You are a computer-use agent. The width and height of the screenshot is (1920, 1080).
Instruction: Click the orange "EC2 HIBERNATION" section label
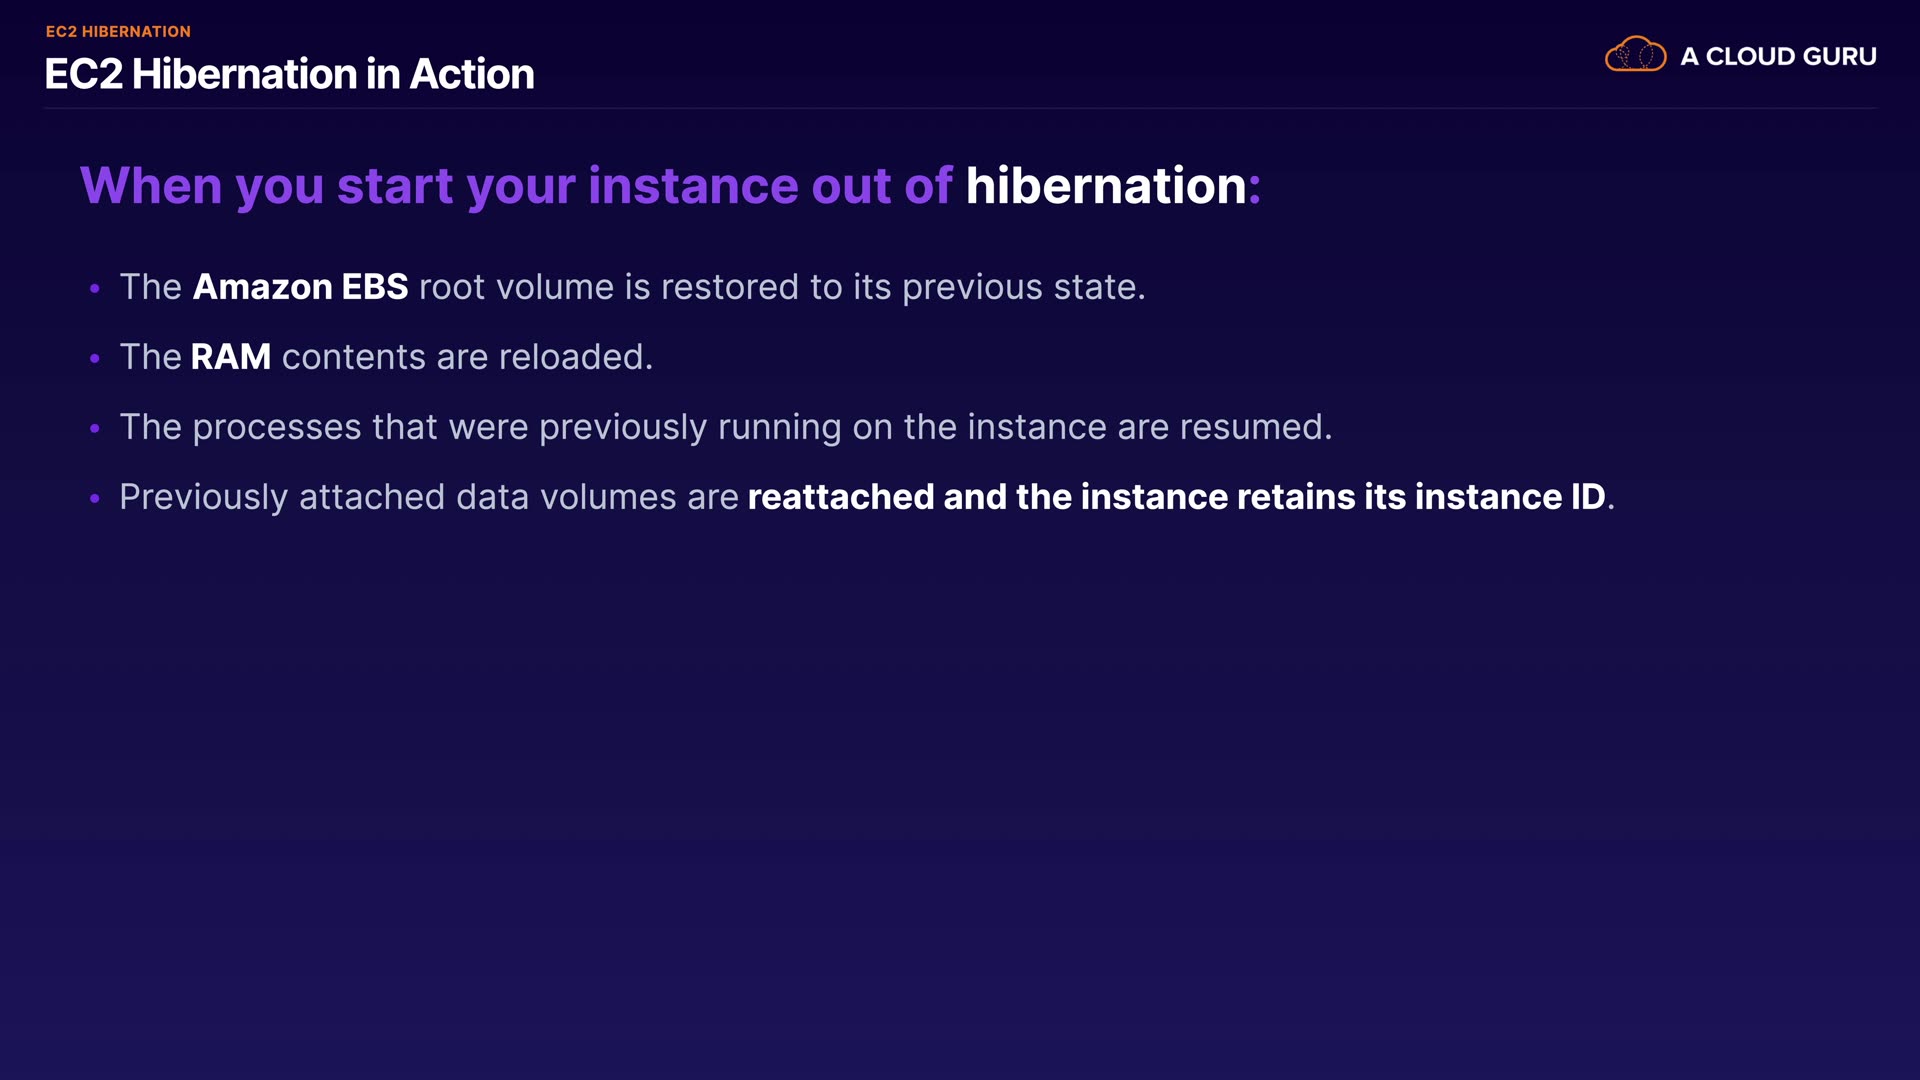(118, 32)
